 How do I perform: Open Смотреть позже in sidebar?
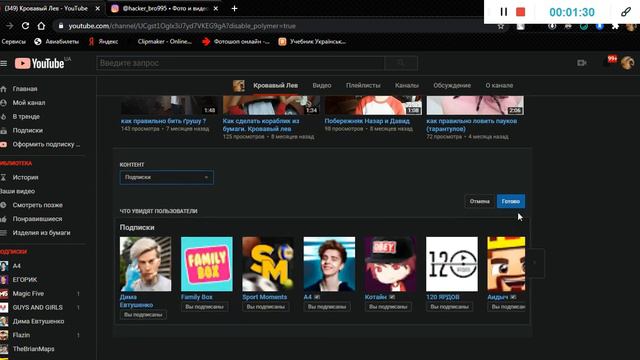click(x=37, y=205)
